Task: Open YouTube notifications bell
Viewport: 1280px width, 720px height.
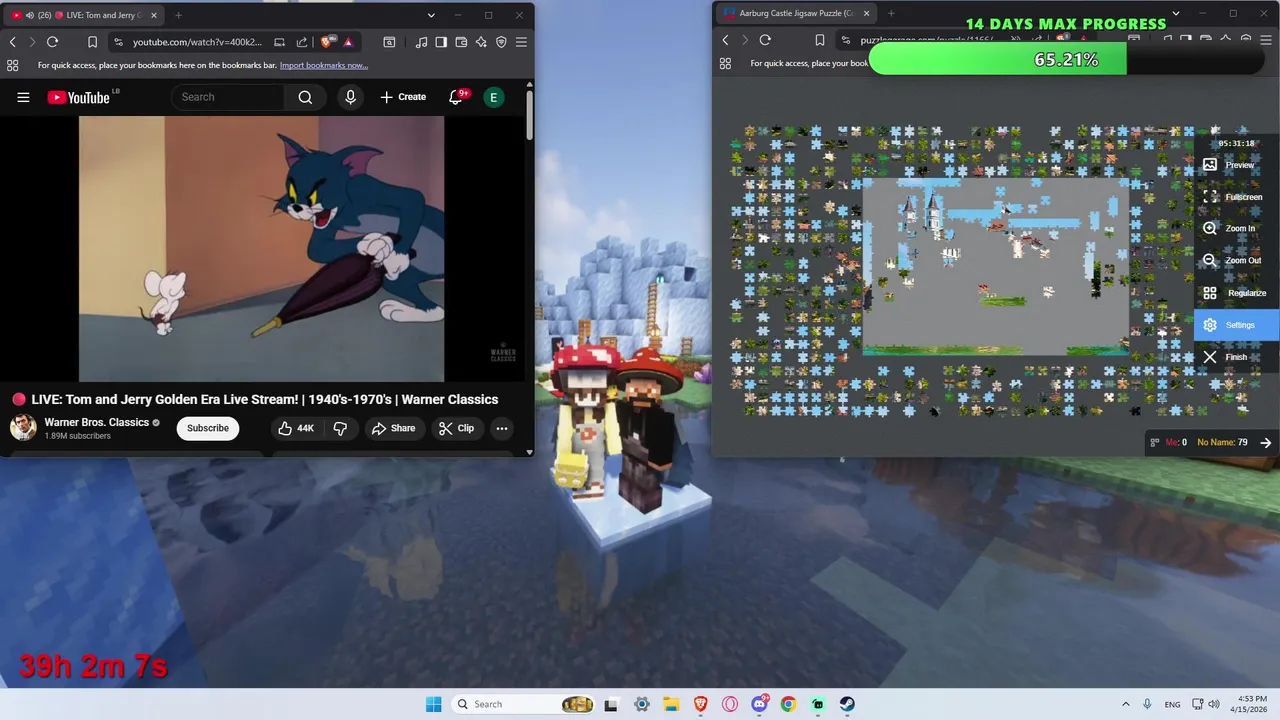Action: pyautogui.click(x=457, y=97)
